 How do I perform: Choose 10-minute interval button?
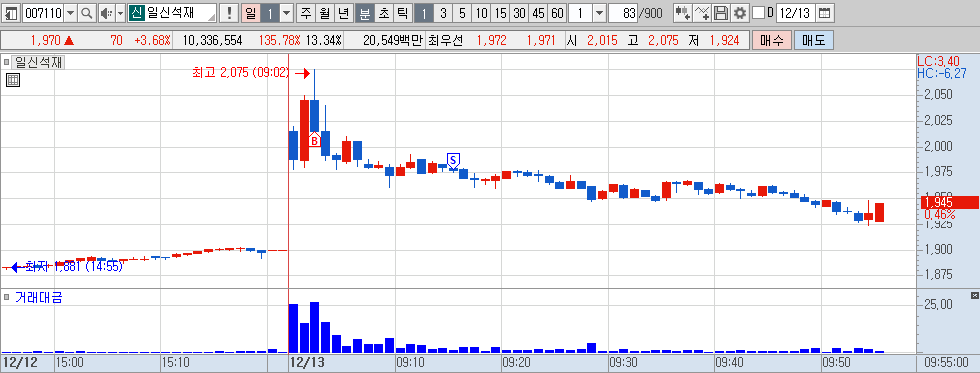click(481, 12)
